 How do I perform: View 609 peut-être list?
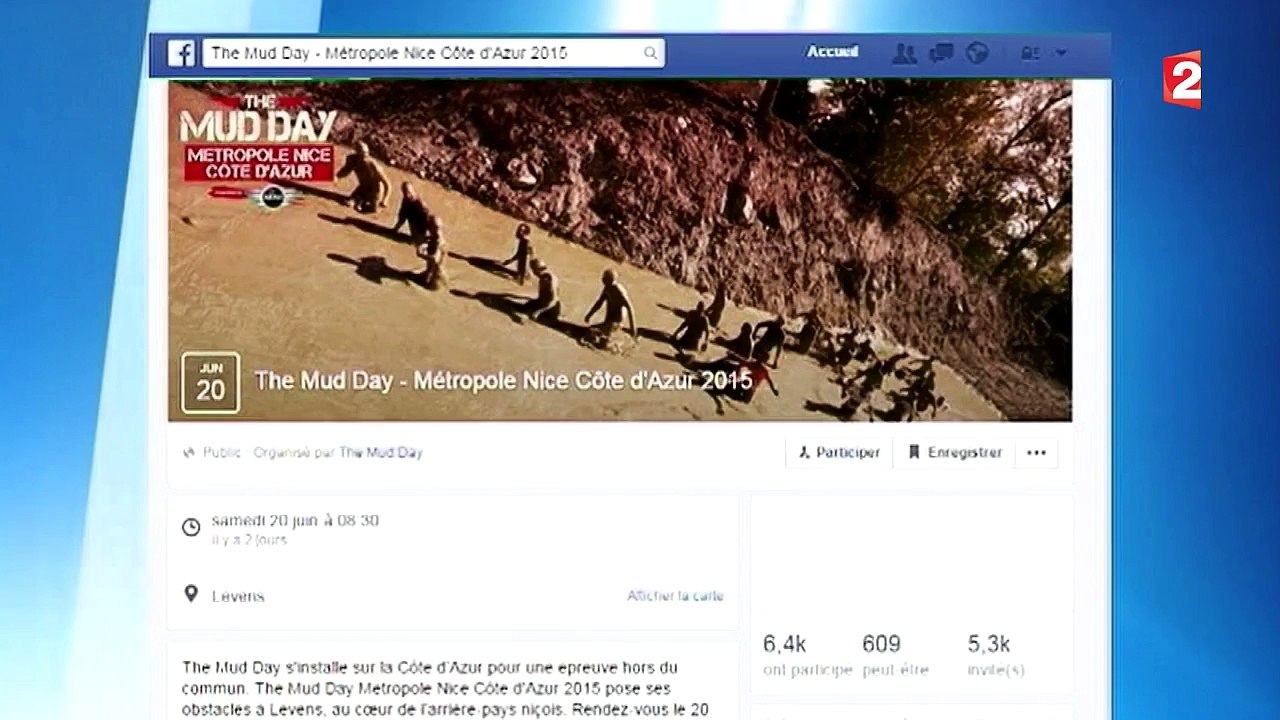pyautogui.click(x=895, y=656)
